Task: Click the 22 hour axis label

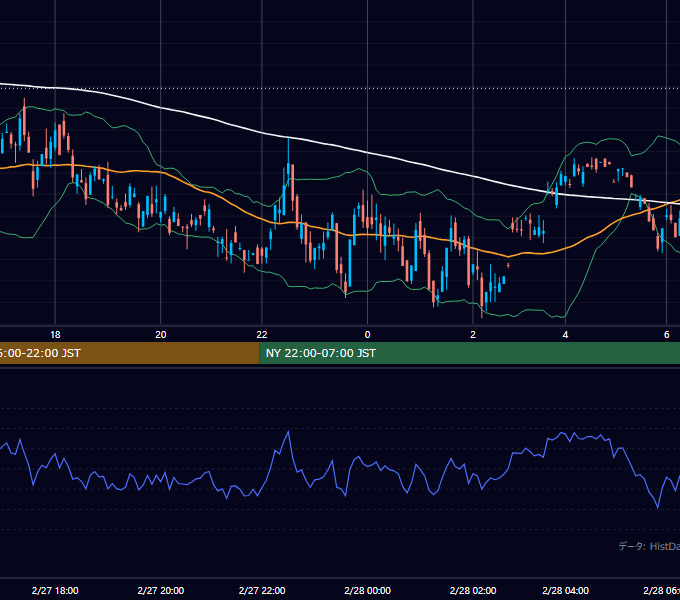Action: click(262, 335)
